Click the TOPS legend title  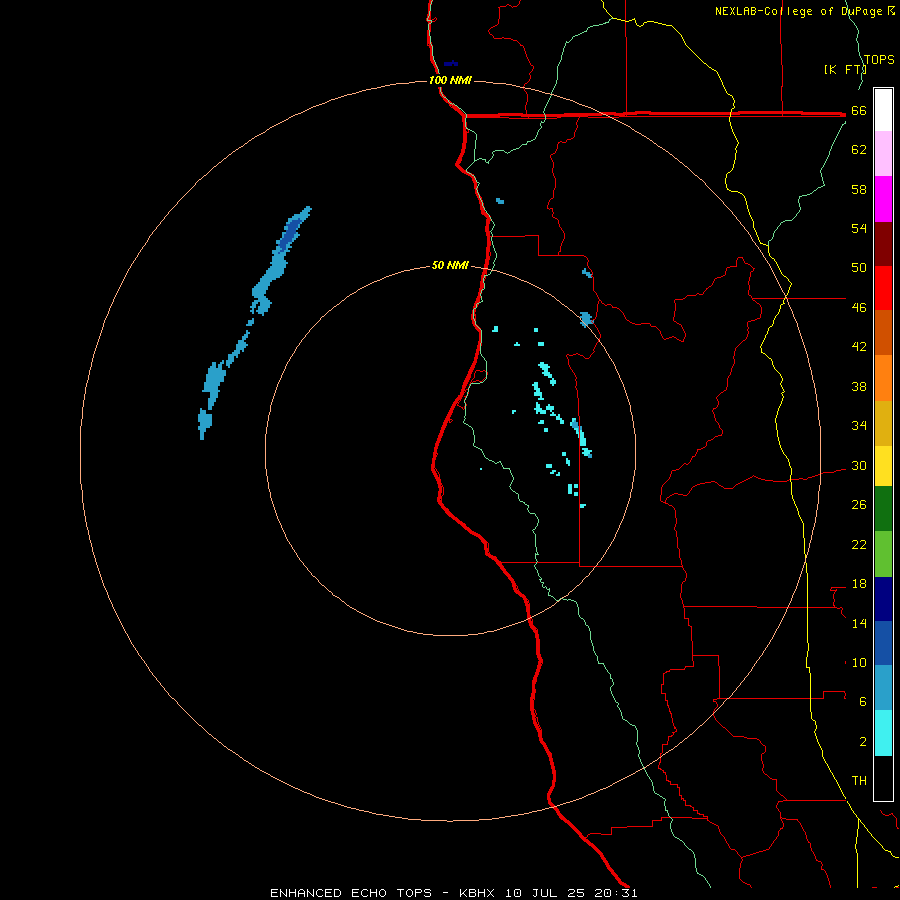(x=879, y=59)
